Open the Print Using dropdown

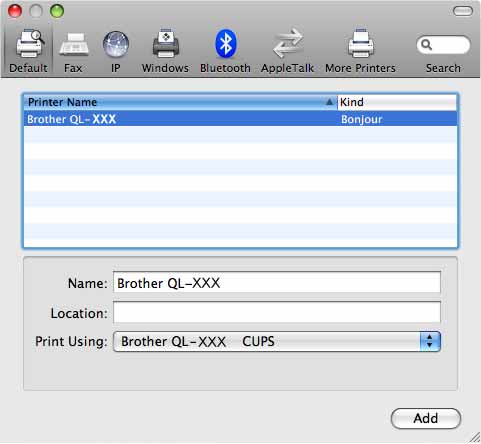coord(277,341)
